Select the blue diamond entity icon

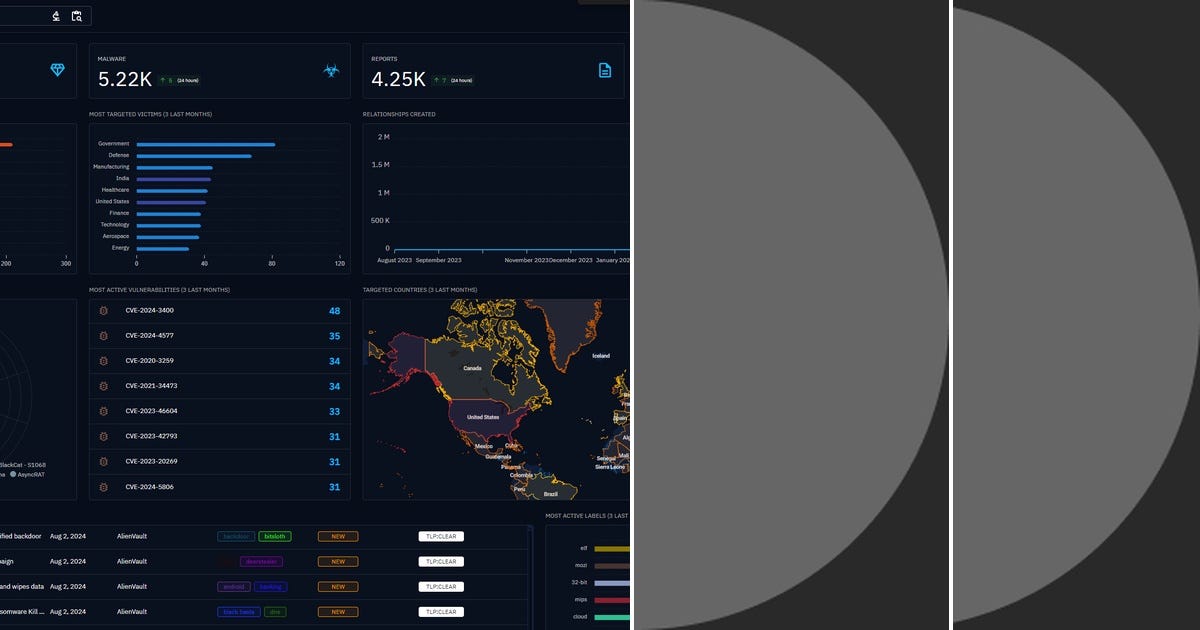click(x=57, y=70)
